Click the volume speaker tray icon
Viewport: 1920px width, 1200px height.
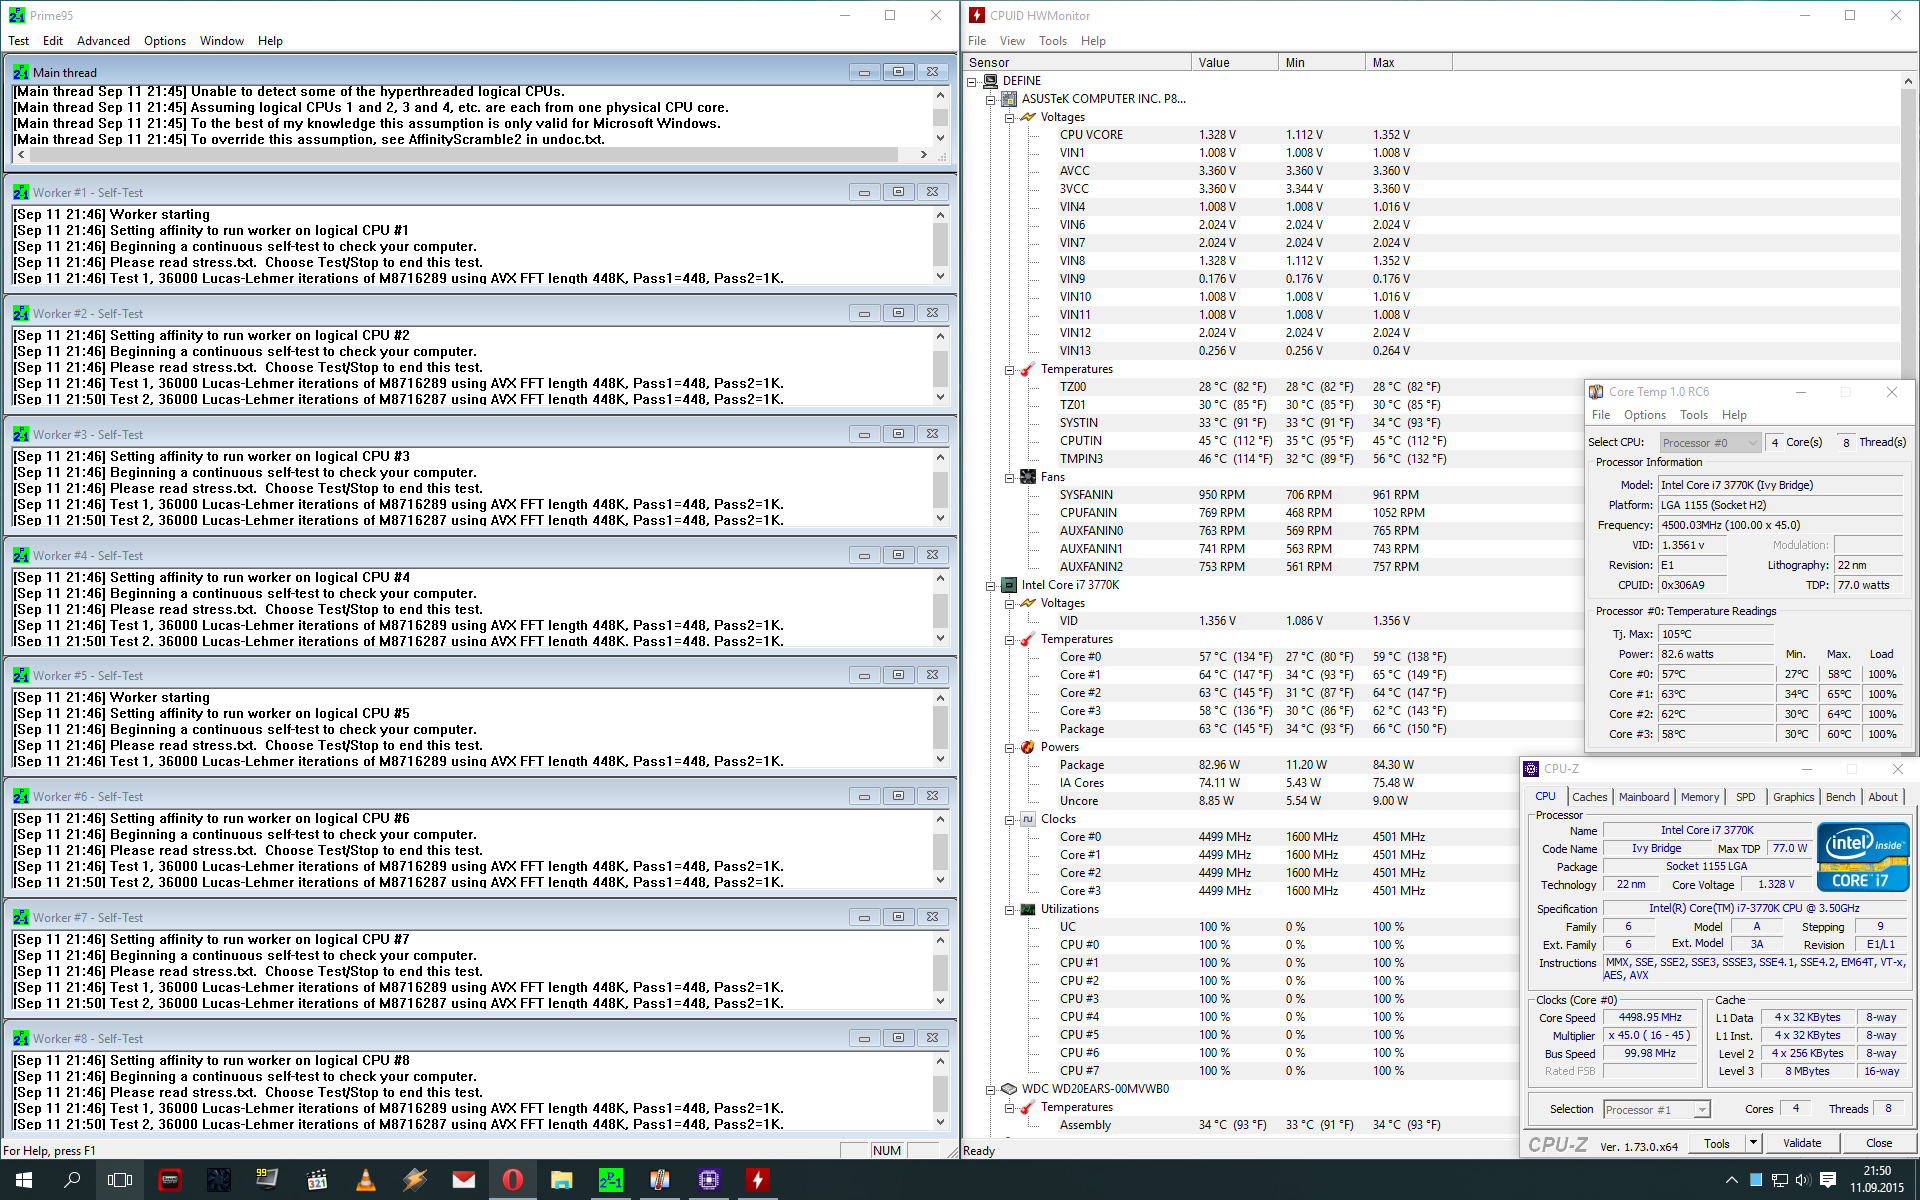(x=1802, y=1180)
